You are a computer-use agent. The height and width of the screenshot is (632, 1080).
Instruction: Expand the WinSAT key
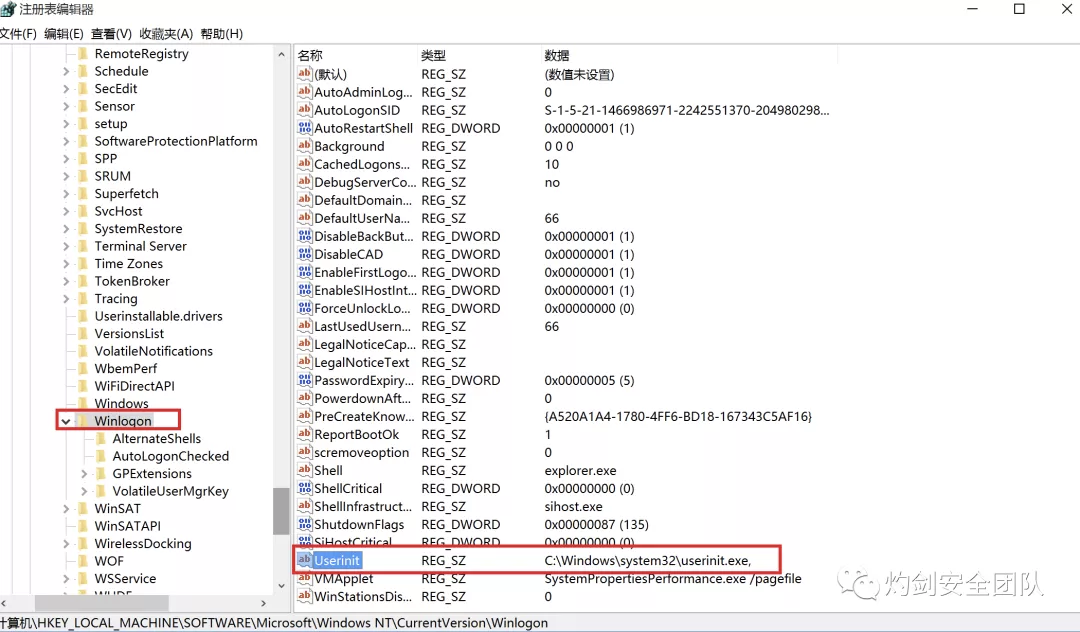66,508
